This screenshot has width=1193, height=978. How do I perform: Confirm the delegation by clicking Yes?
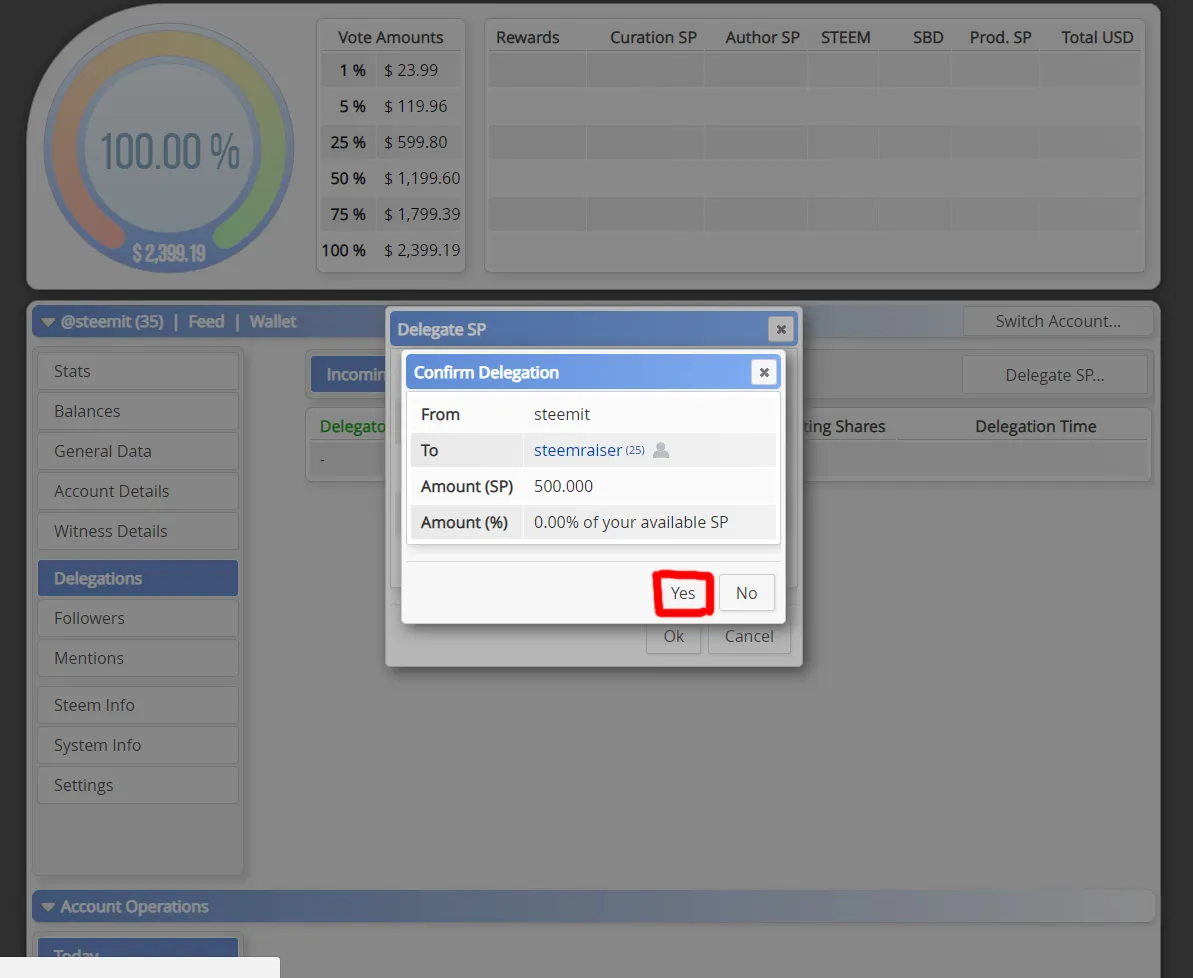[682, 593]
